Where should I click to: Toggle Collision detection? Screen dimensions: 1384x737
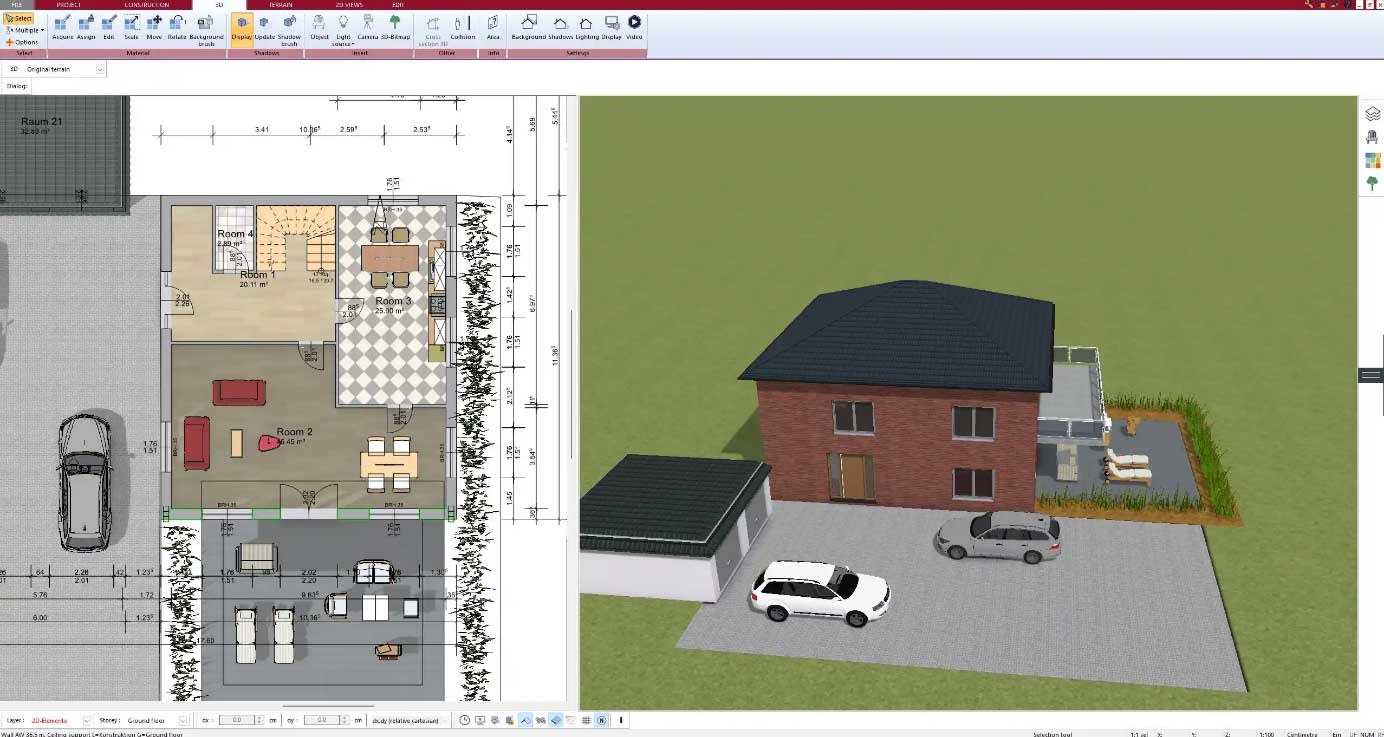[462, 26]
